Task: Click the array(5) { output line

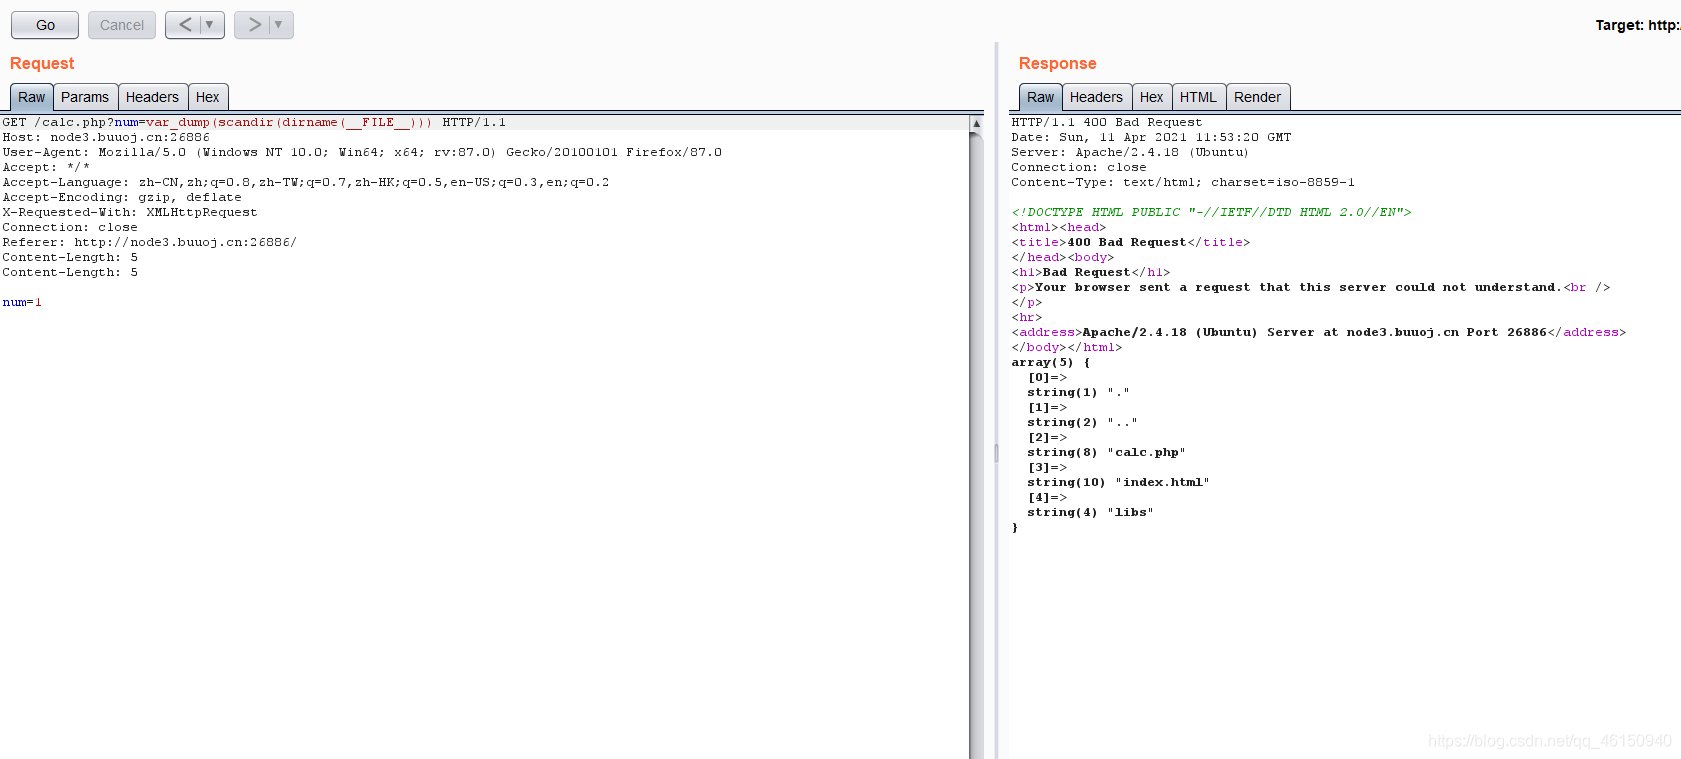Action: tap(1051, 362)
